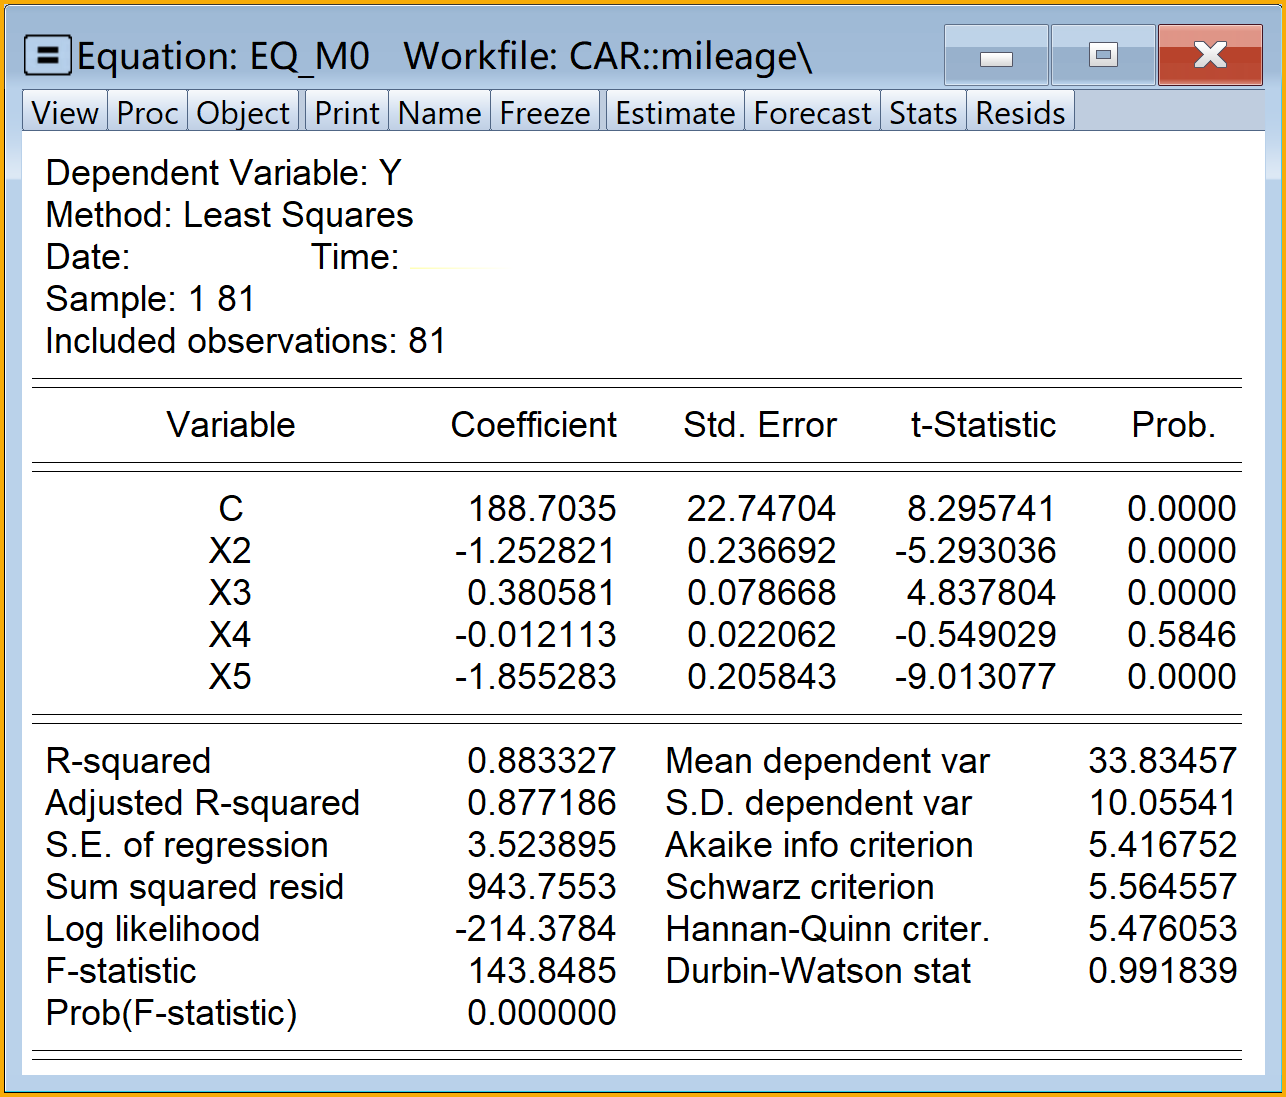
Task: Click the equation window icon in title bar
Action: click(47, 56)
